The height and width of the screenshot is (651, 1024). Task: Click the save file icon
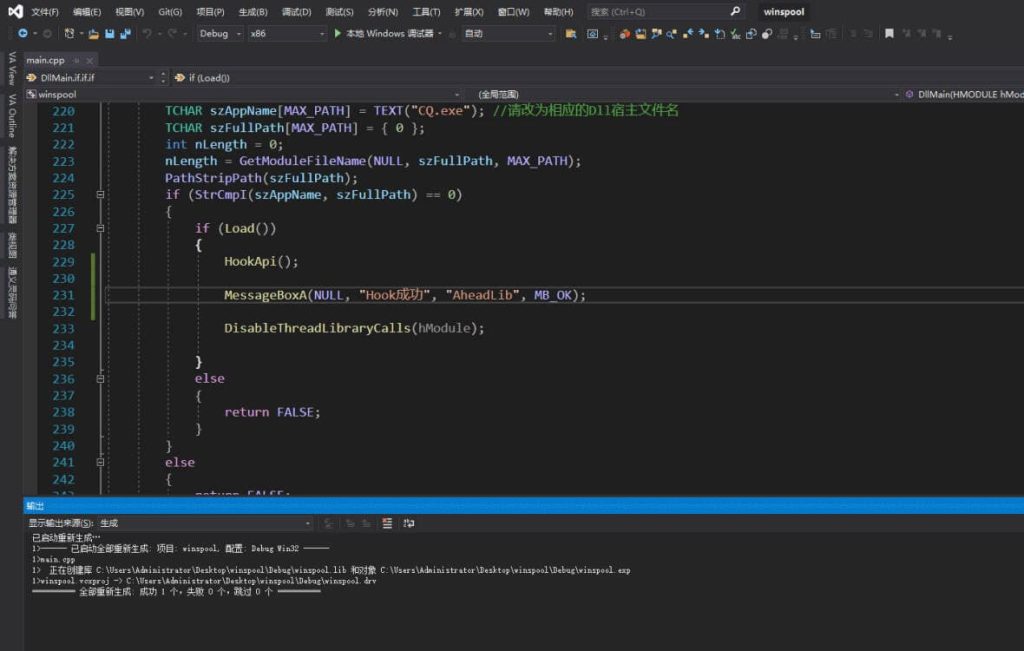109,33
